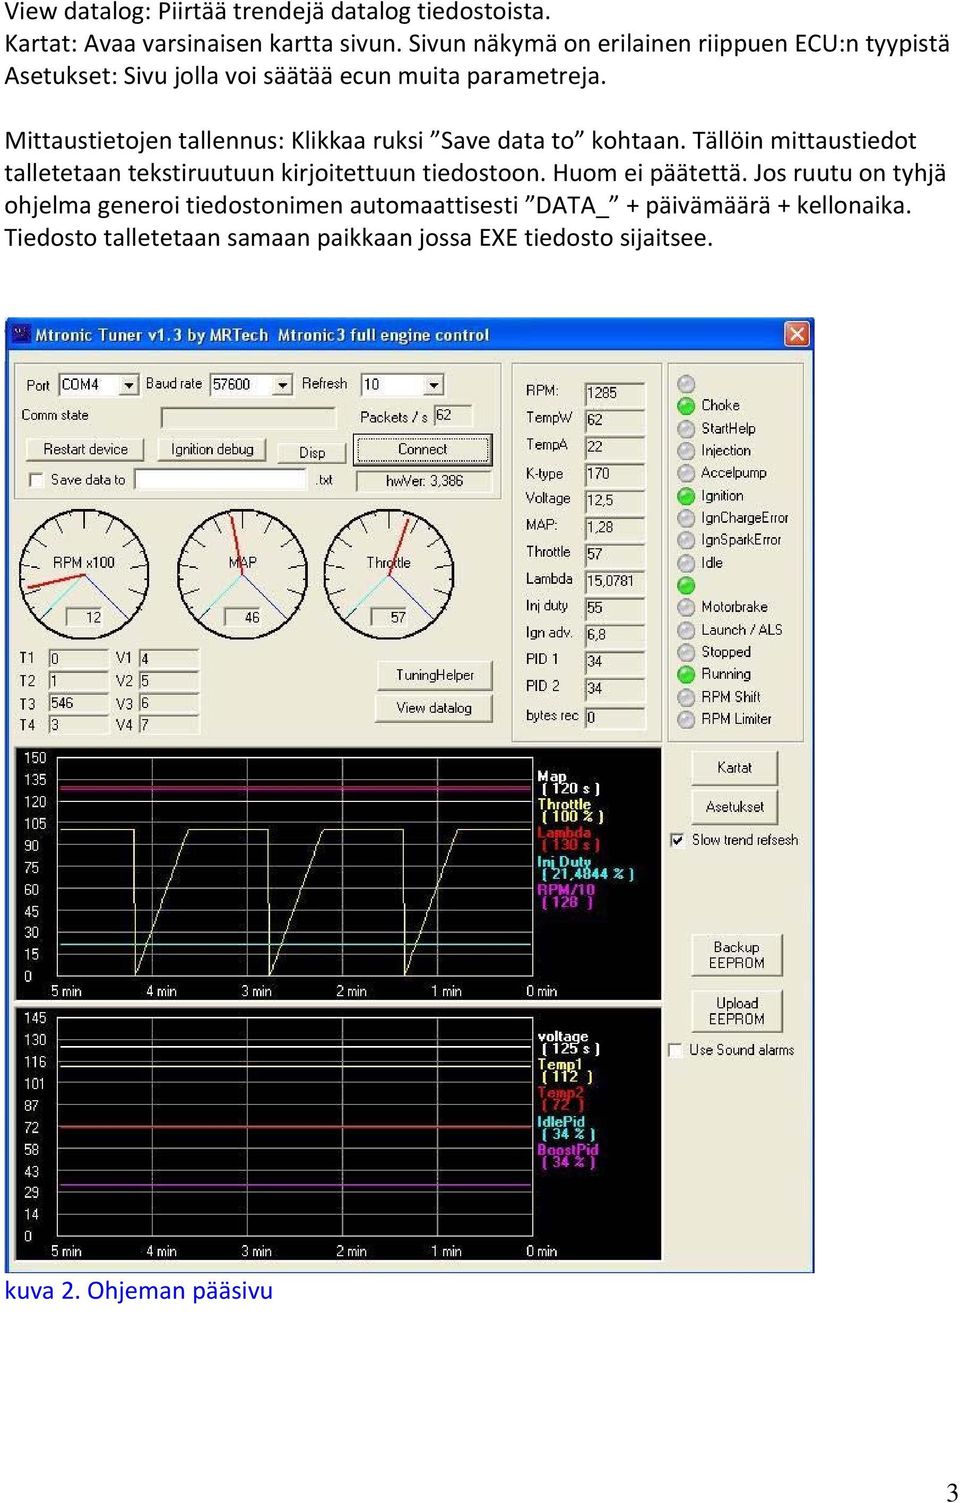The image size is (960, 1503).
Task: Click the Throttle gauge
Action: (x=389, y=574)
